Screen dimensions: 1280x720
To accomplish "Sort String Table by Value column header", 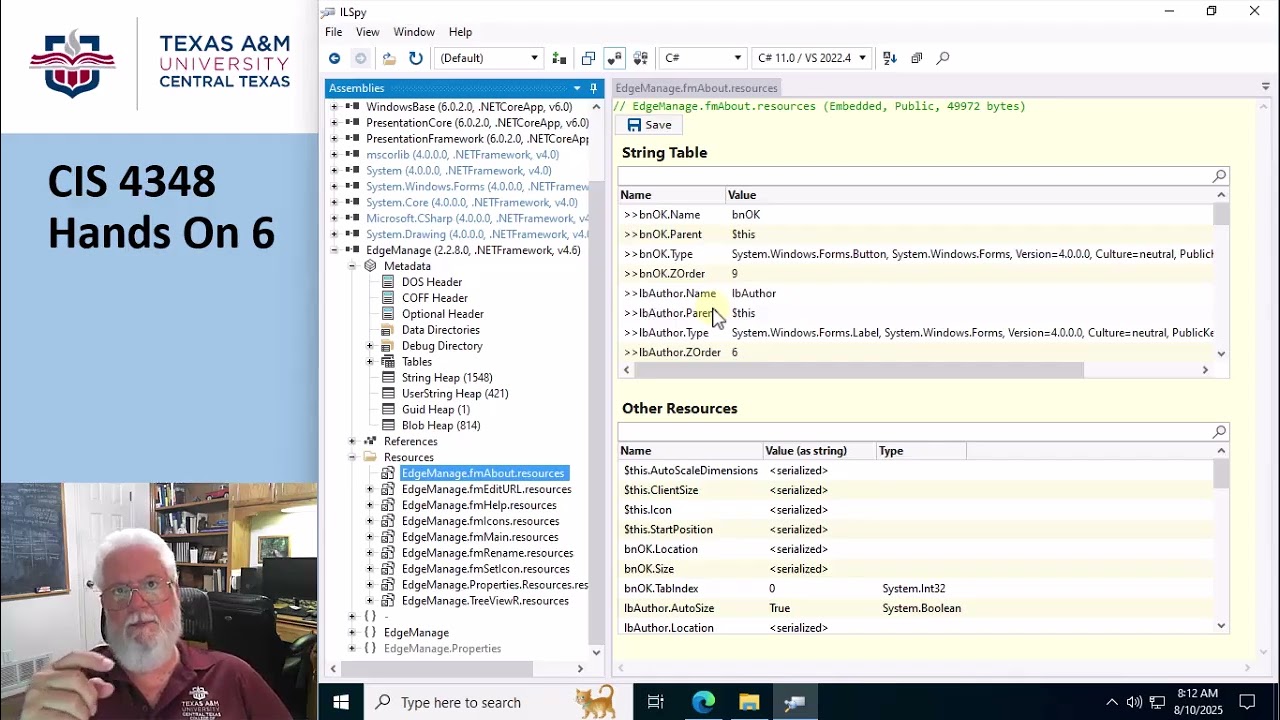I will pyautogui.click(x=970, y=195).
